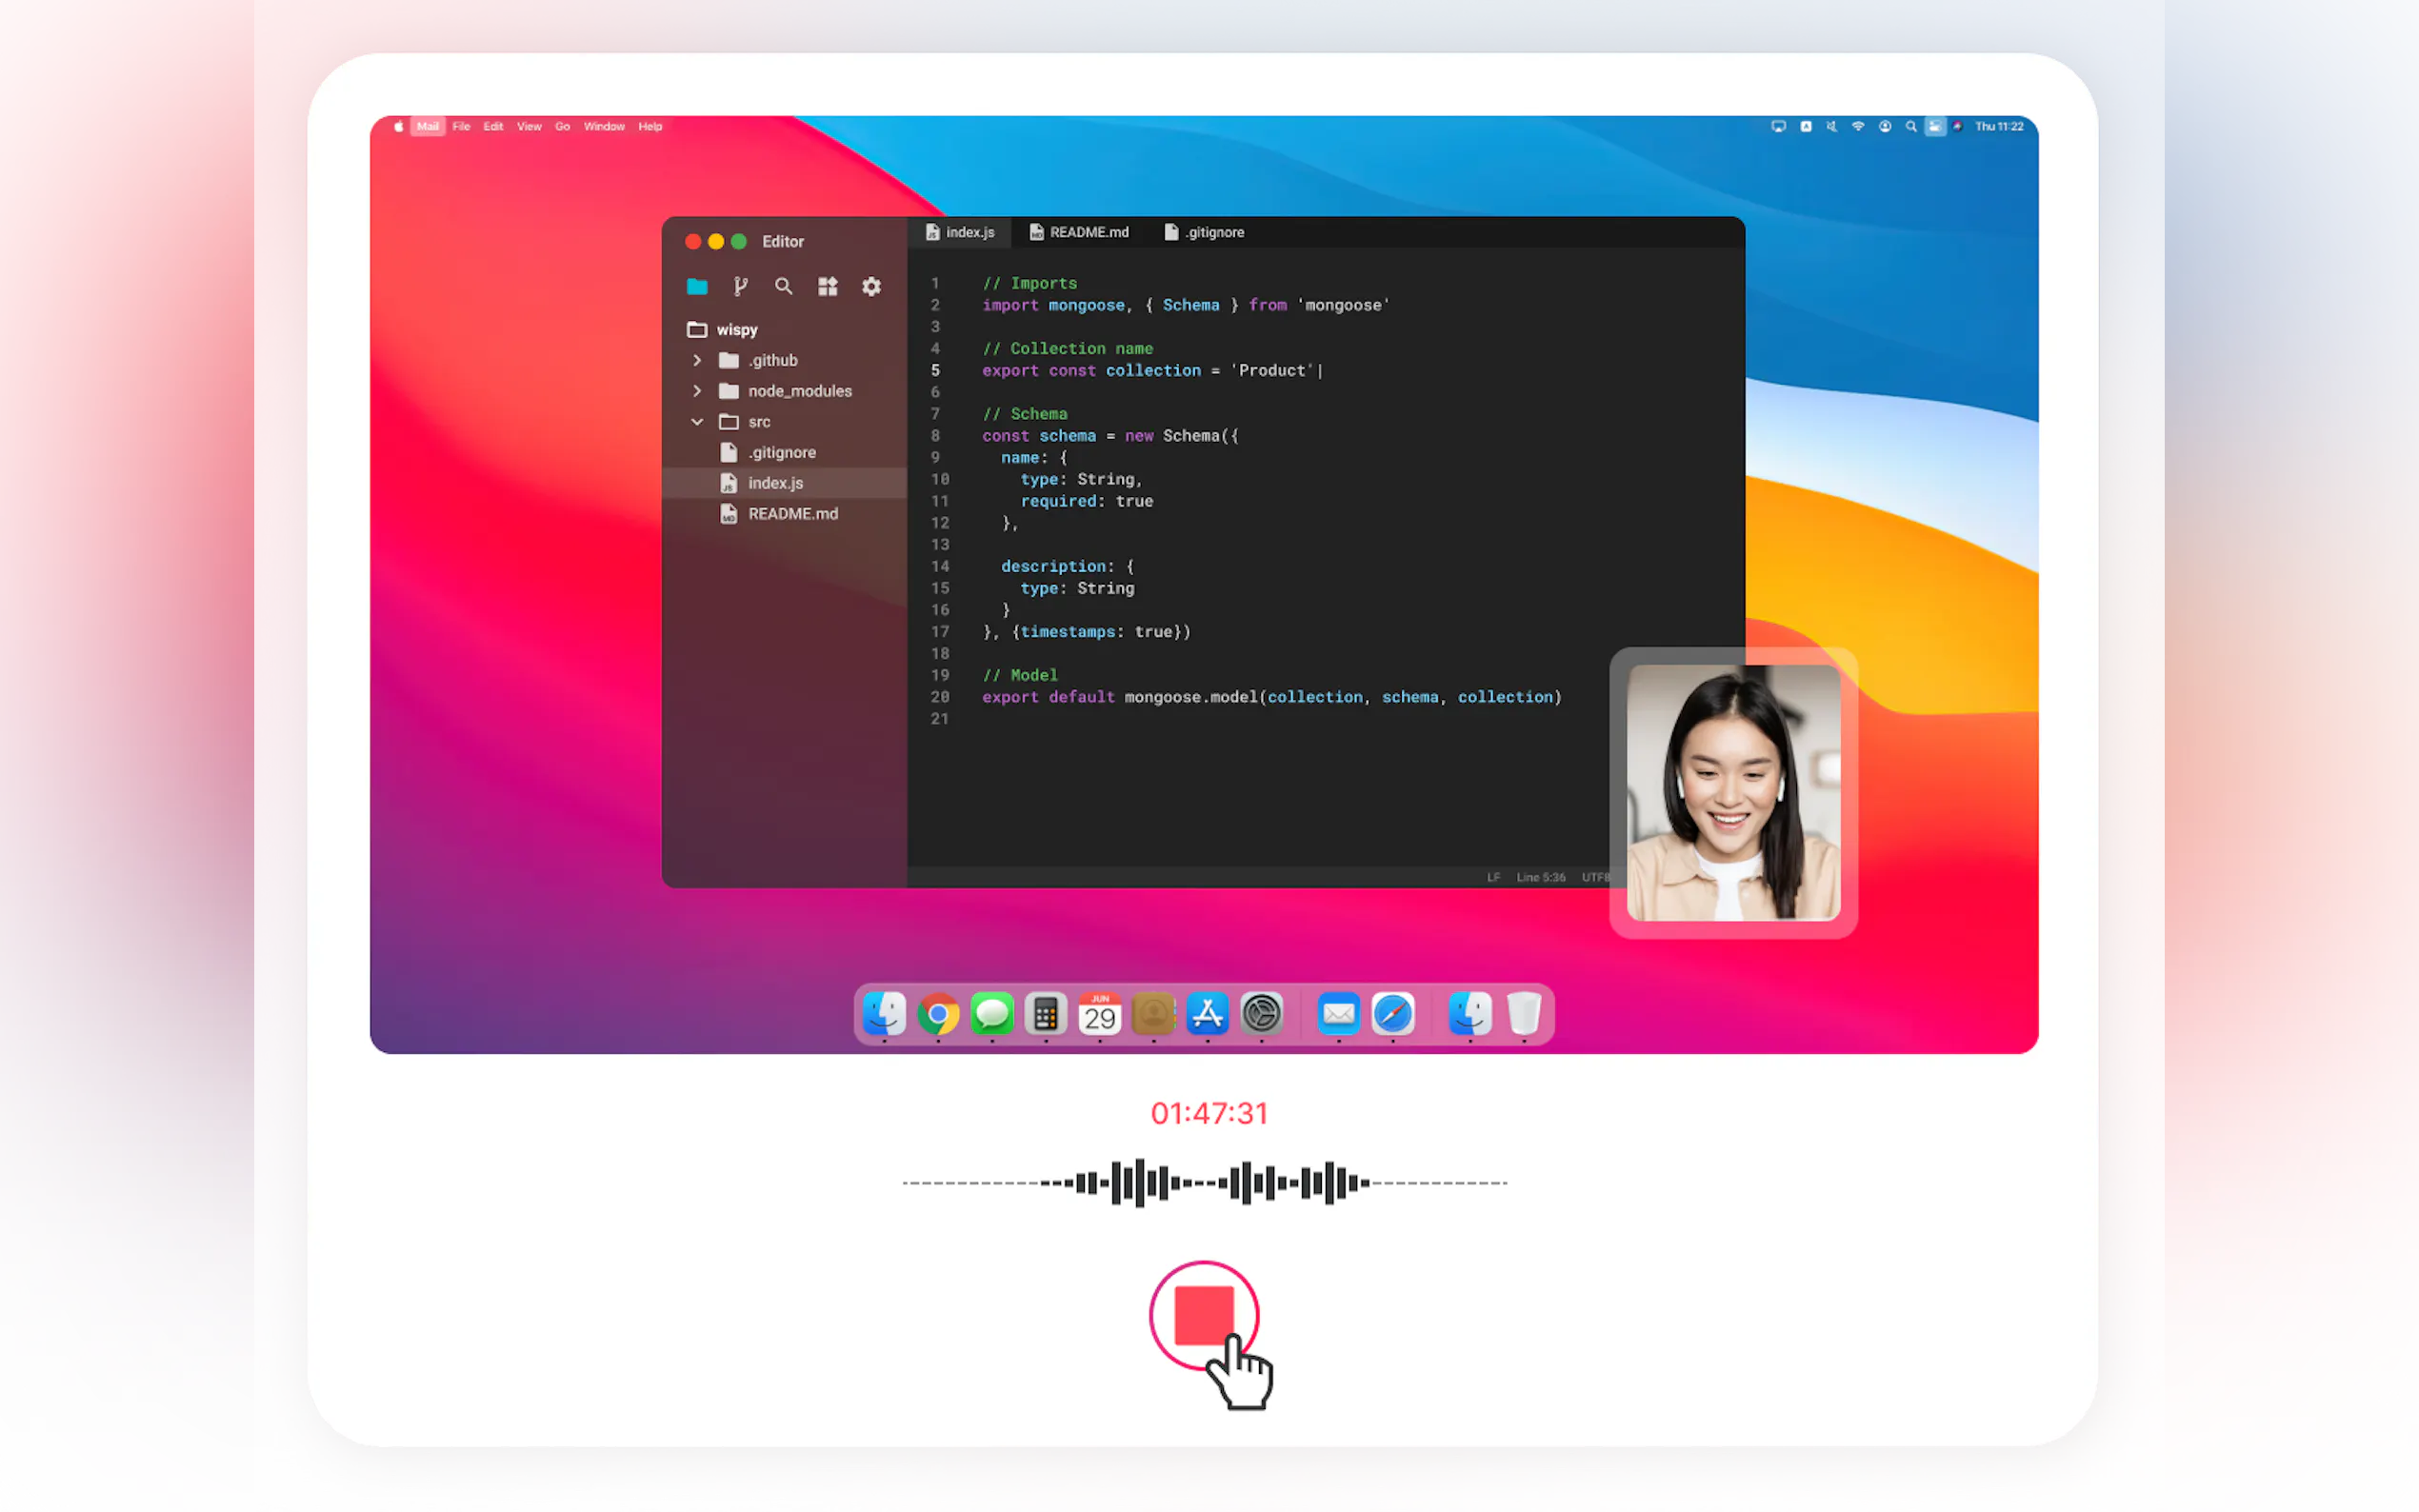Open the Go menu in the menu bar

click(562, 126)
